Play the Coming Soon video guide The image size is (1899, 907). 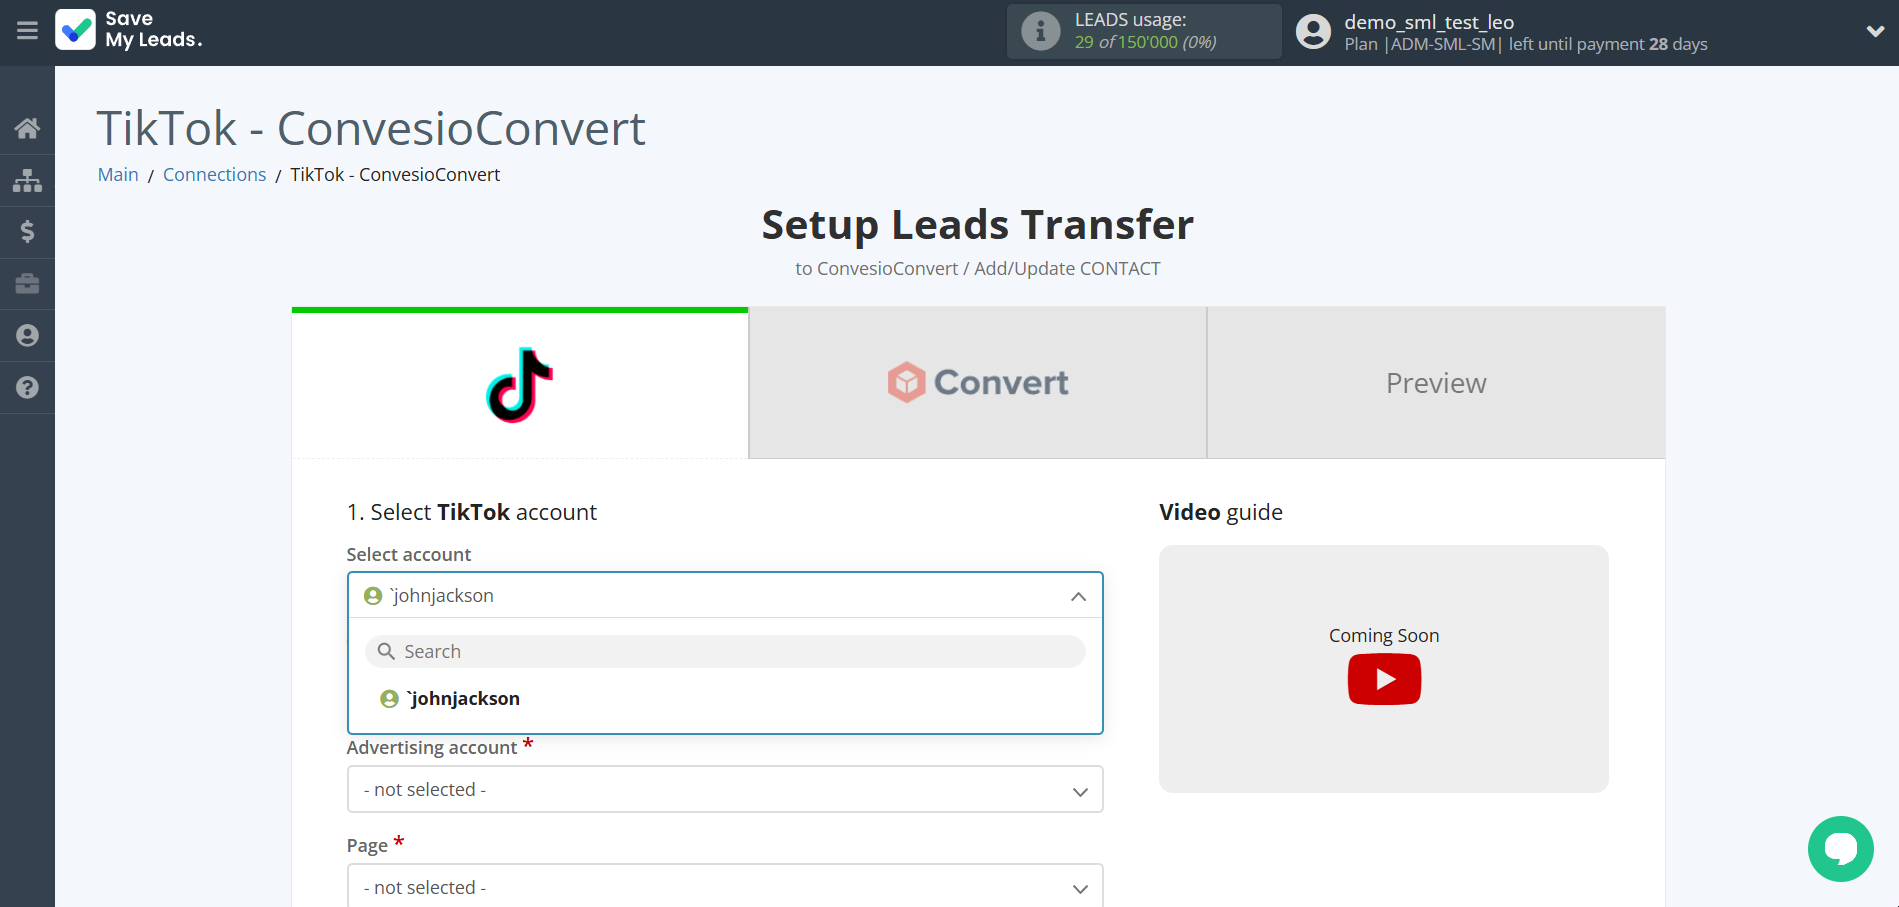(x=1384, y=679)
